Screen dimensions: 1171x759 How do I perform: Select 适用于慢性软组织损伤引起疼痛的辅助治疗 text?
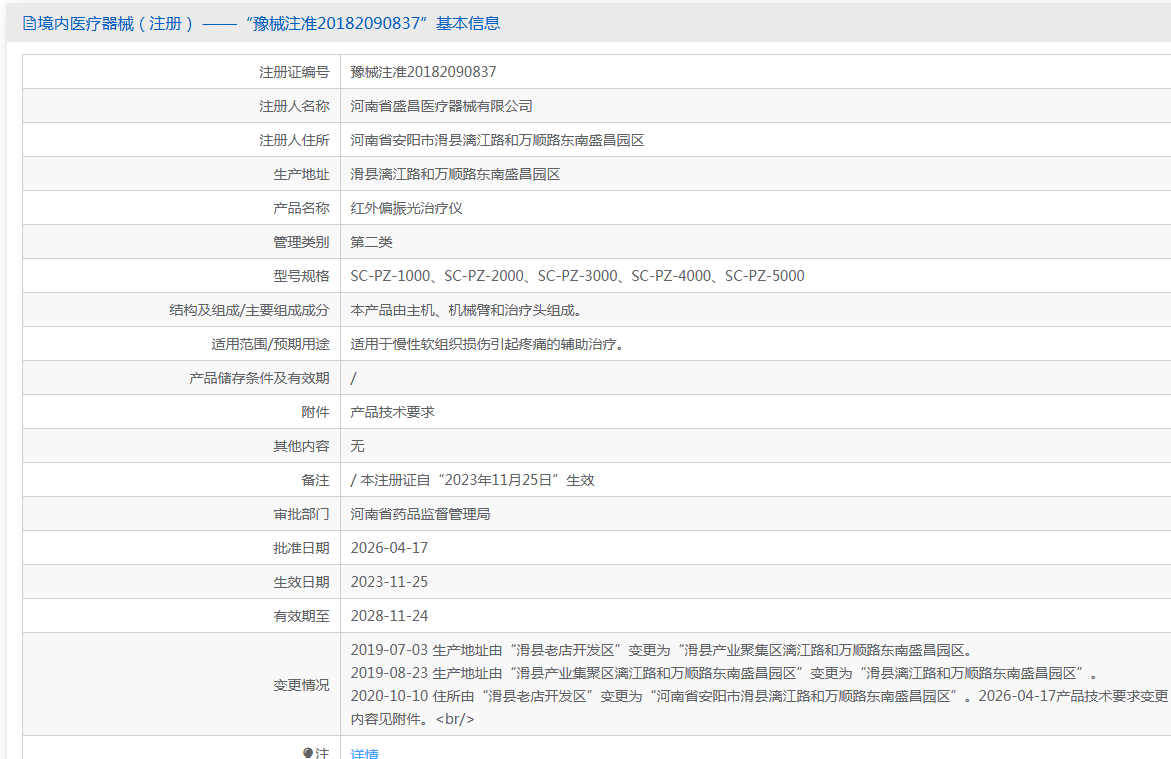coord(487,344)
